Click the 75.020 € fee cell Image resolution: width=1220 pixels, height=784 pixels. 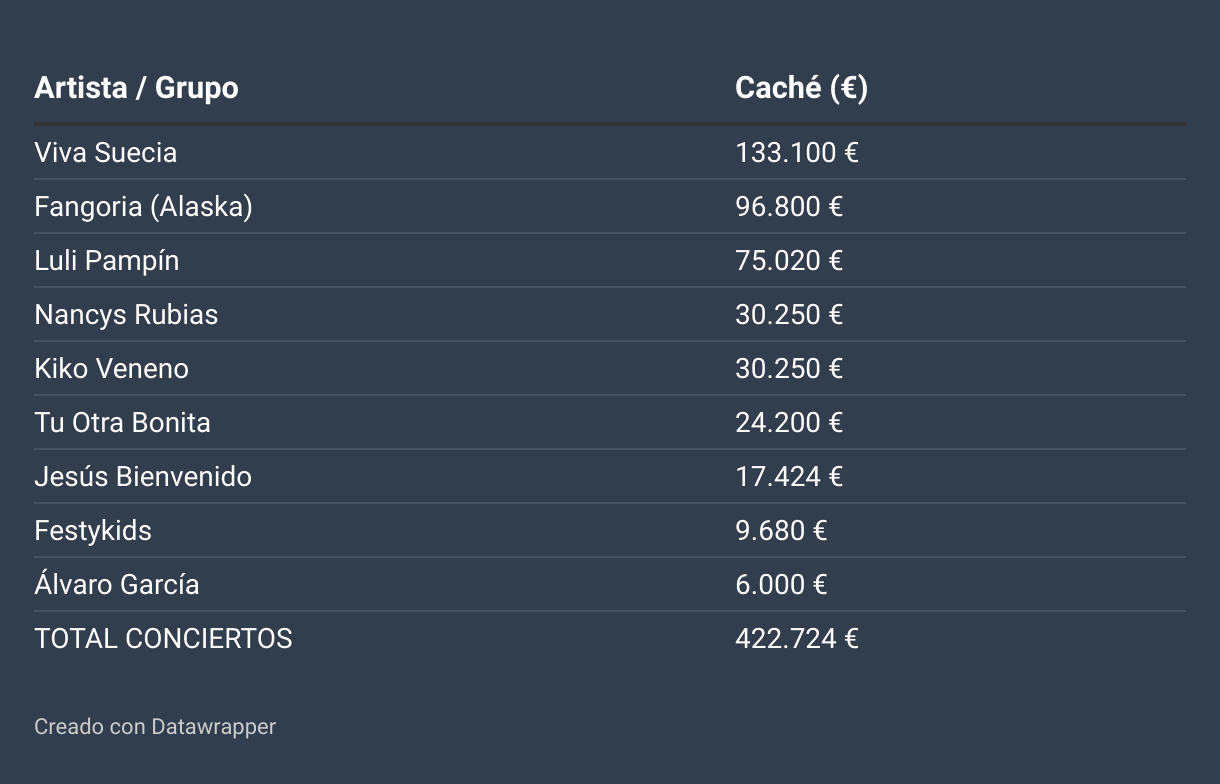click(x=789, y=261)
